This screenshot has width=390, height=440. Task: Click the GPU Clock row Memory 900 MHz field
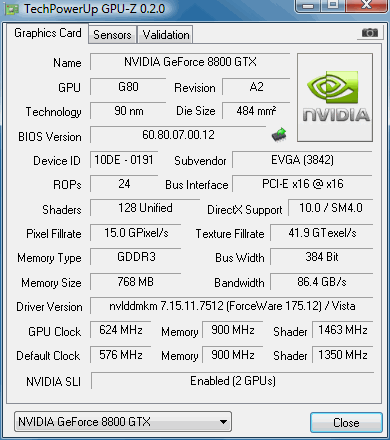(233, 330)
